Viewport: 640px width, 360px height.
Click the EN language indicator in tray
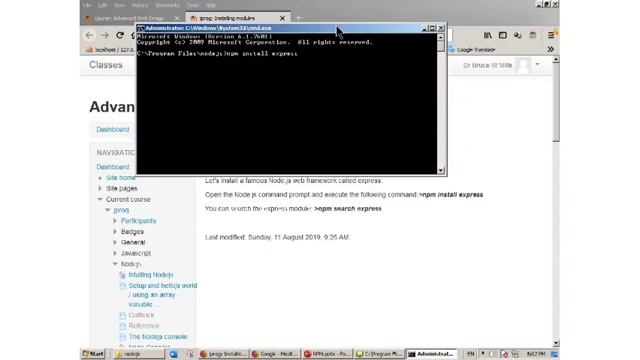pyautogui.click(x=470, y=354)
